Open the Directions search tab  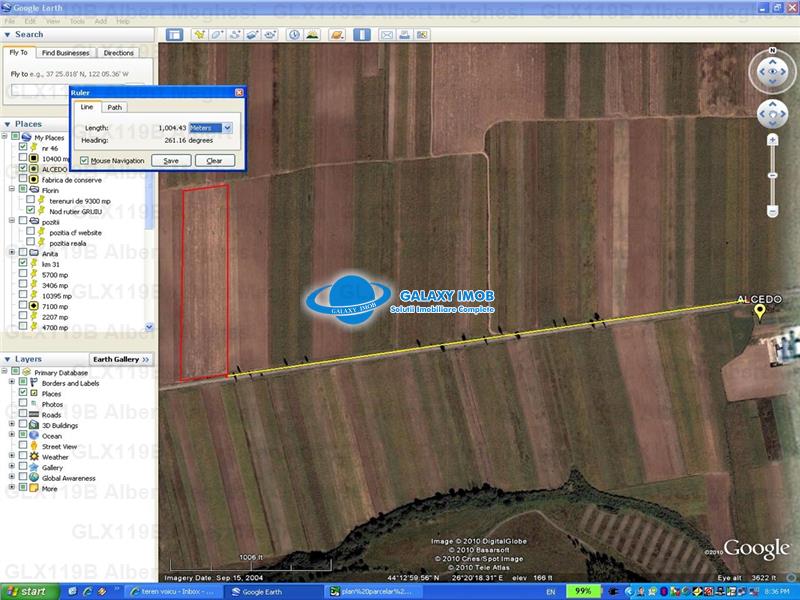click(x=118, y=53)
